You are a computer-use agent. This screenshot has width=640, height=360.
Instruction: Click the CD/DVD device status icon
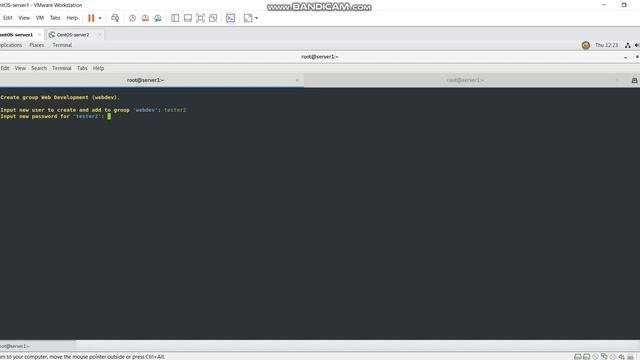click(x=596, y=357)
